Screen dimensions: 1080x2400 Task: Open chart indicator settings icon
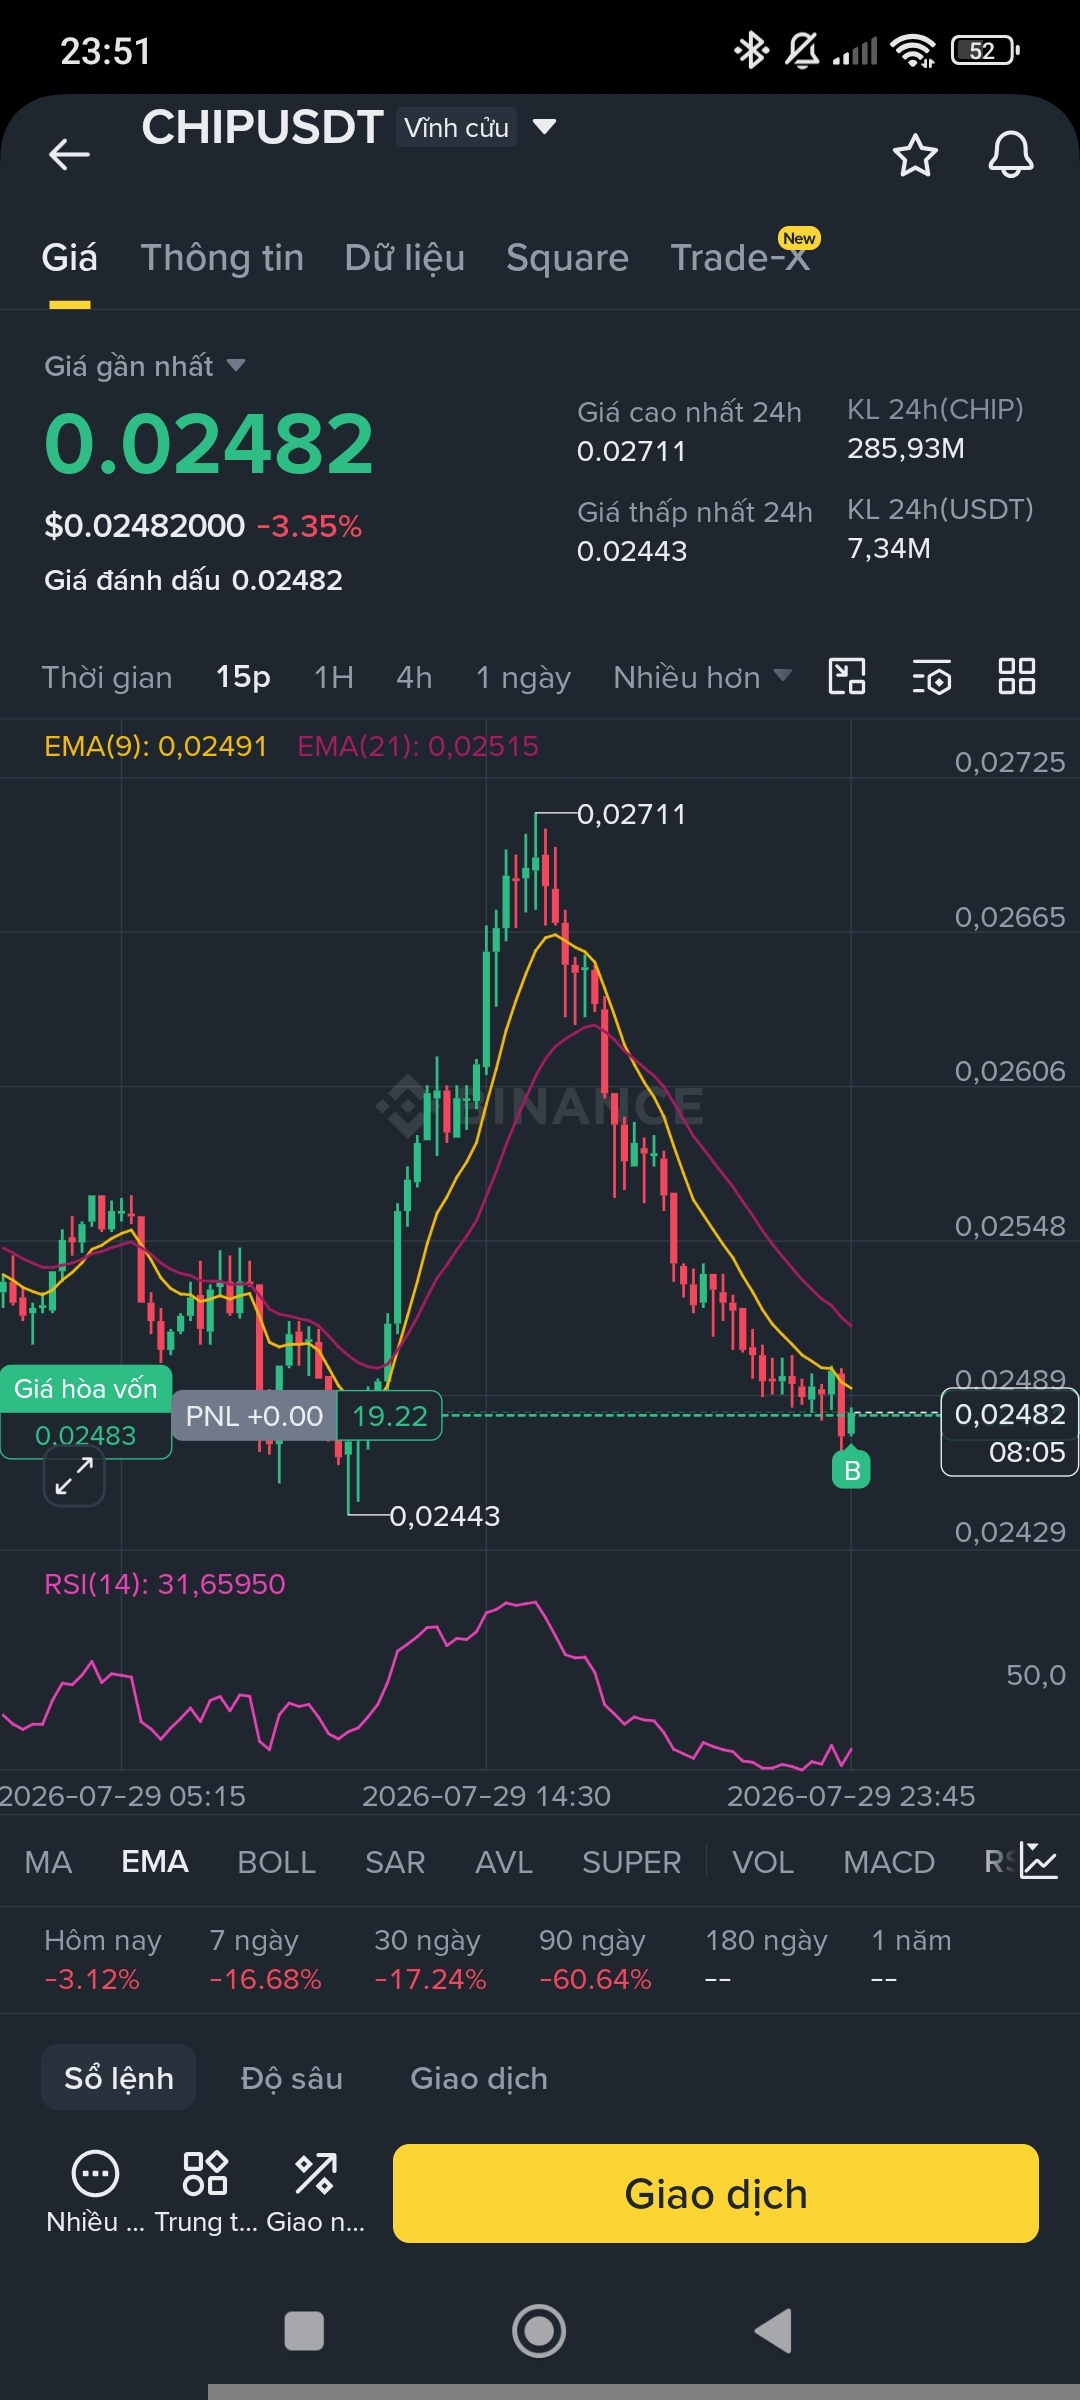pos(931,677)
